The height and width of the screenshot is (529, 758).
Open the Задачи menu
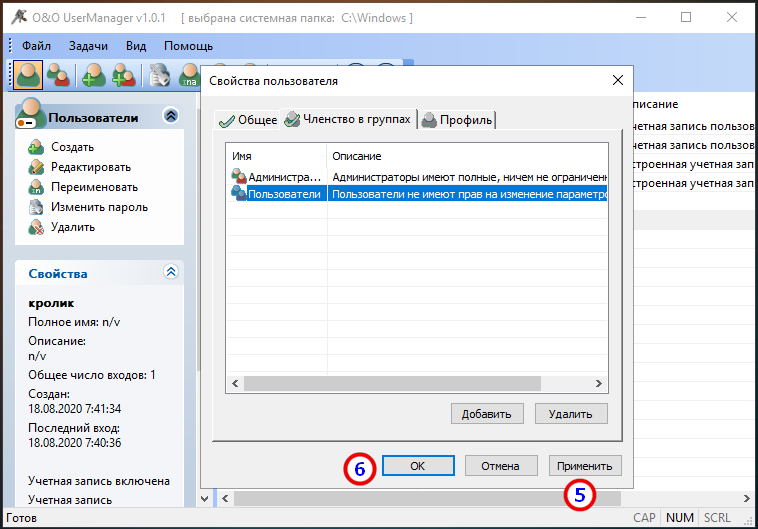[x=88, y=46]
